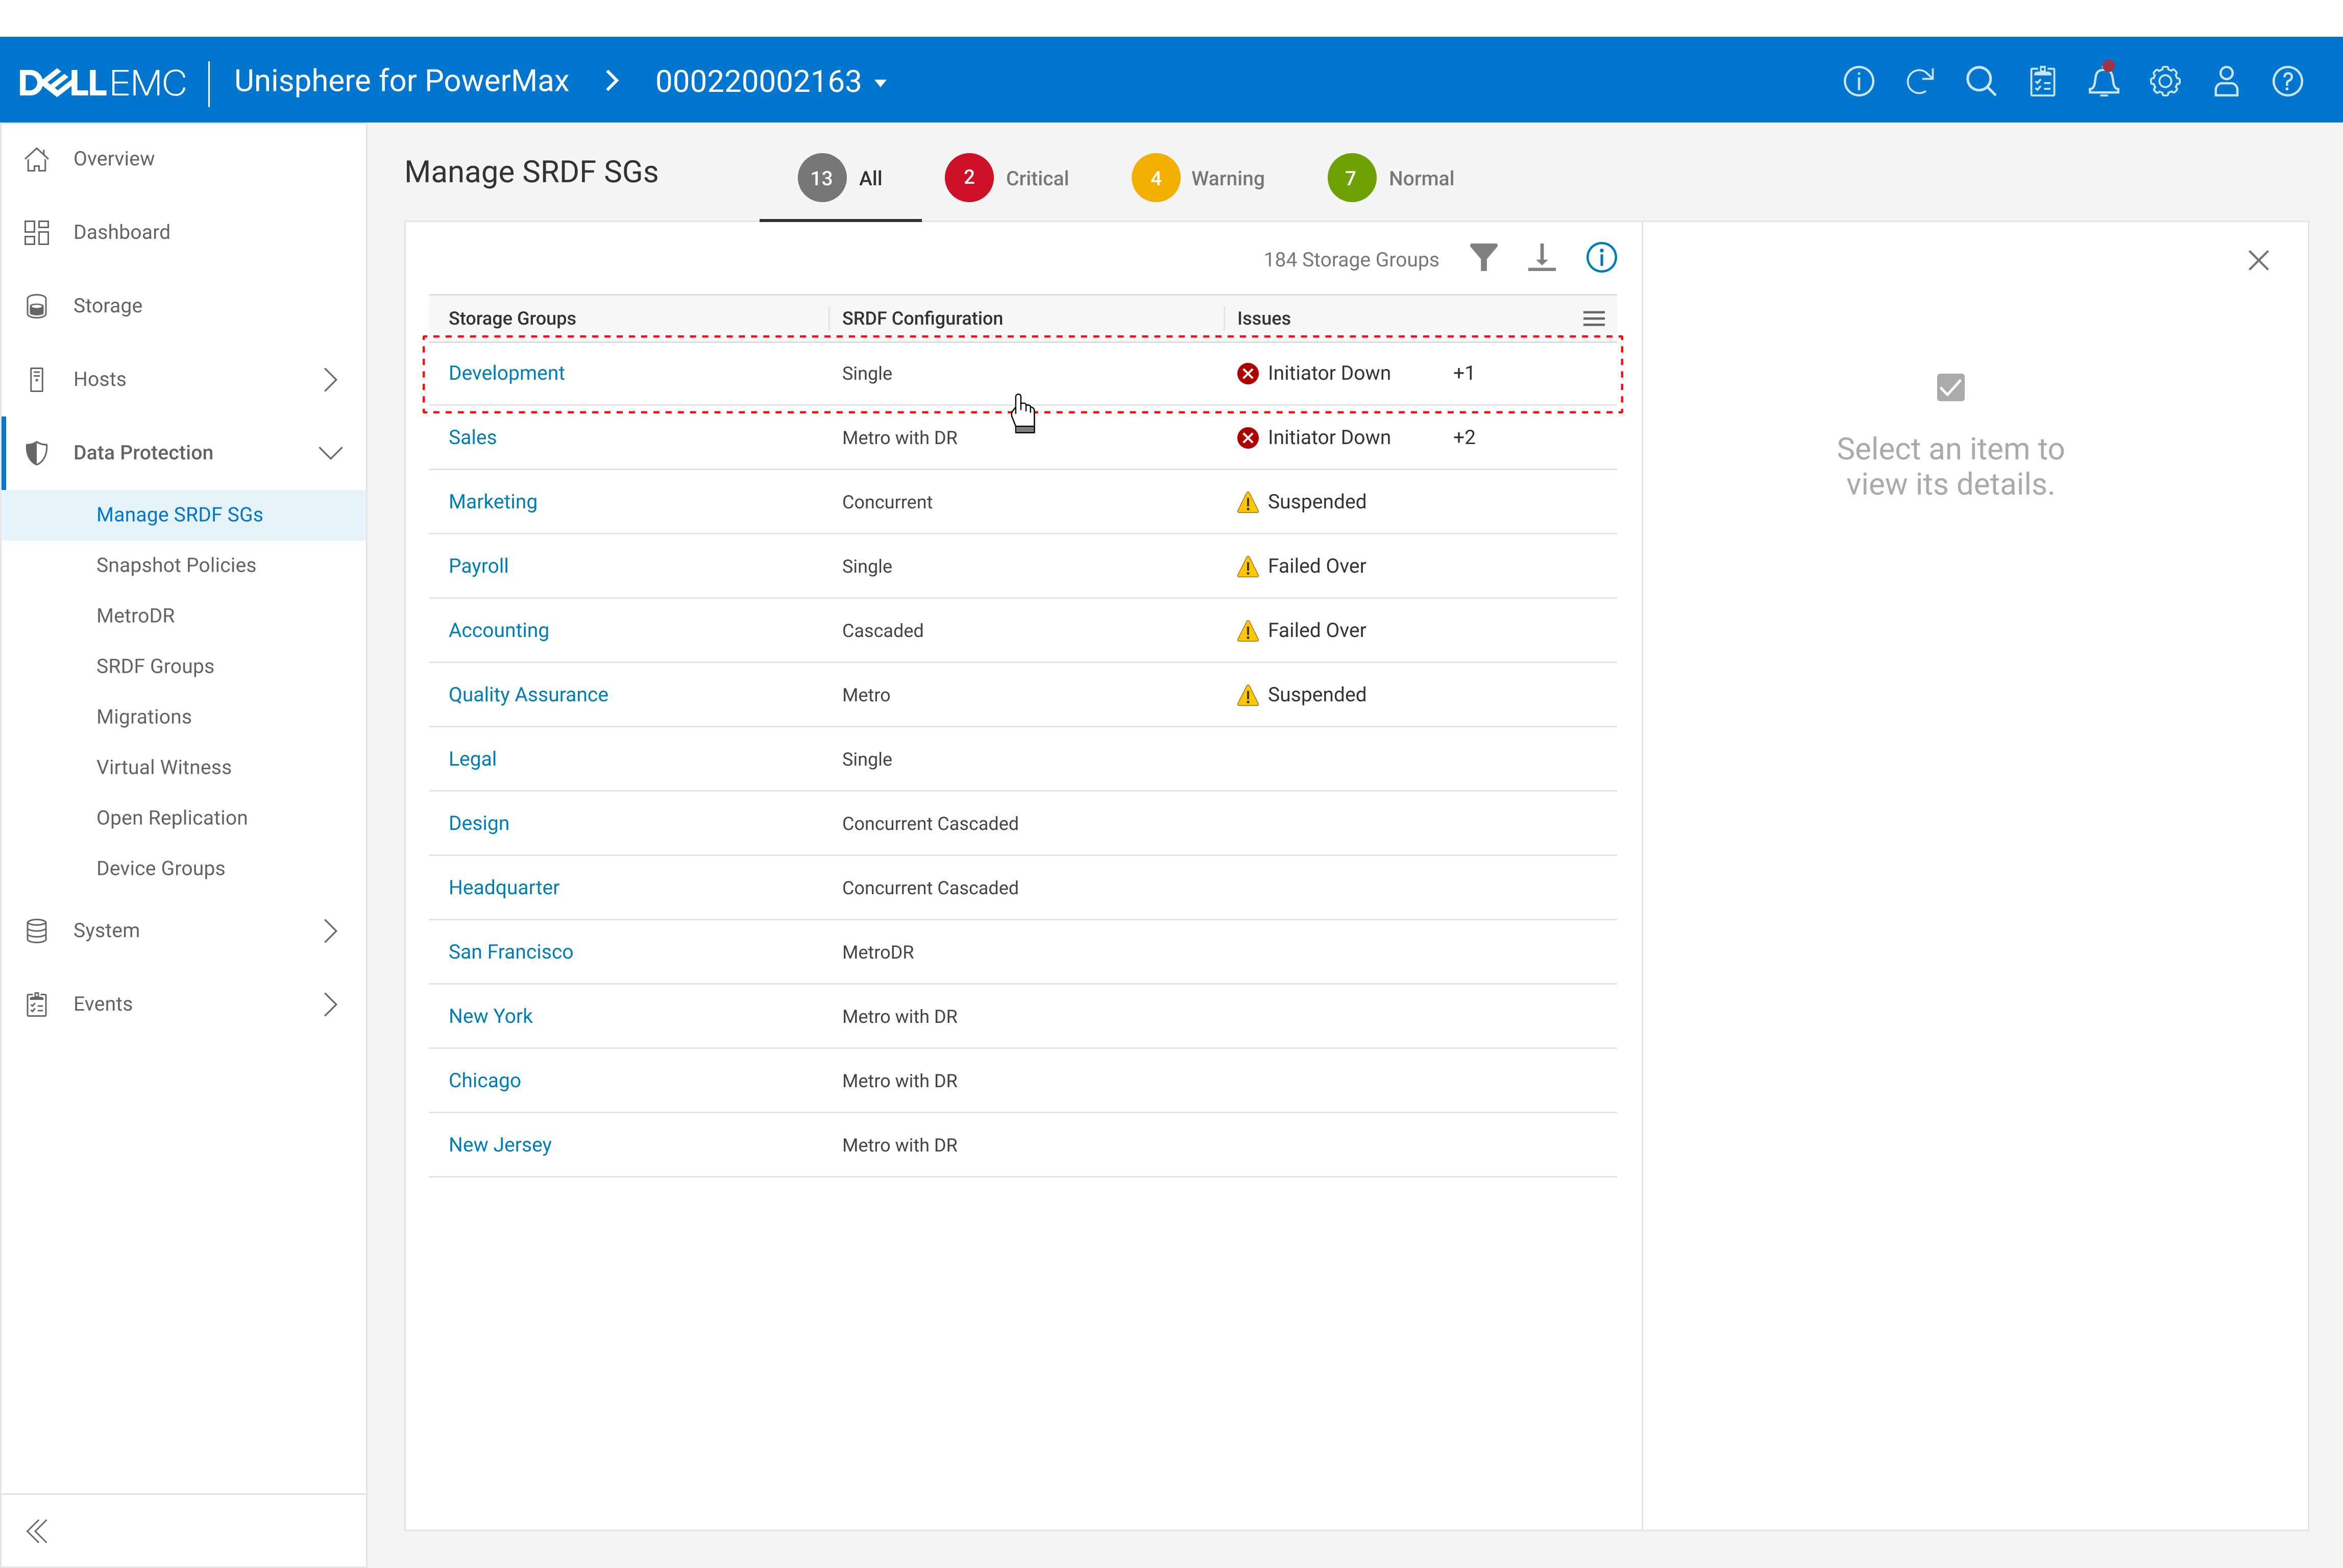Select the Warning tab

point(1198,178)
